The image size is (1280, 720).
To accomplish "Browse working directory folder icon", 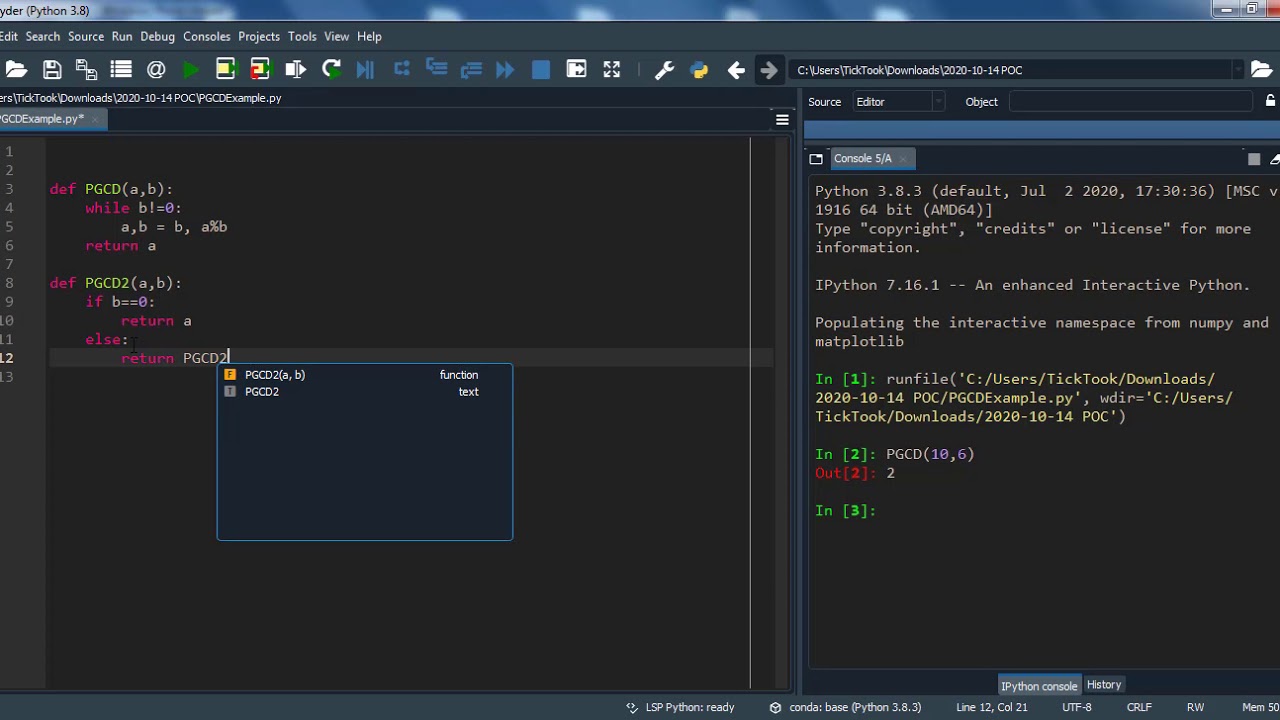I will tap(1261, 69).
